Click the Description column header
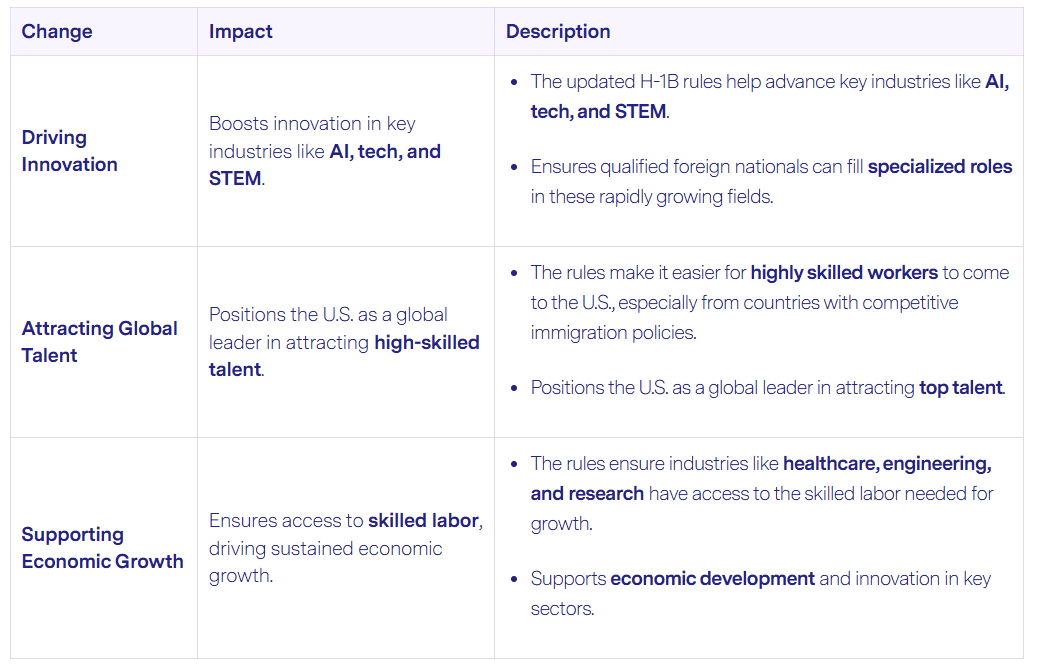The image size is (1040, 668). point(558,31)
